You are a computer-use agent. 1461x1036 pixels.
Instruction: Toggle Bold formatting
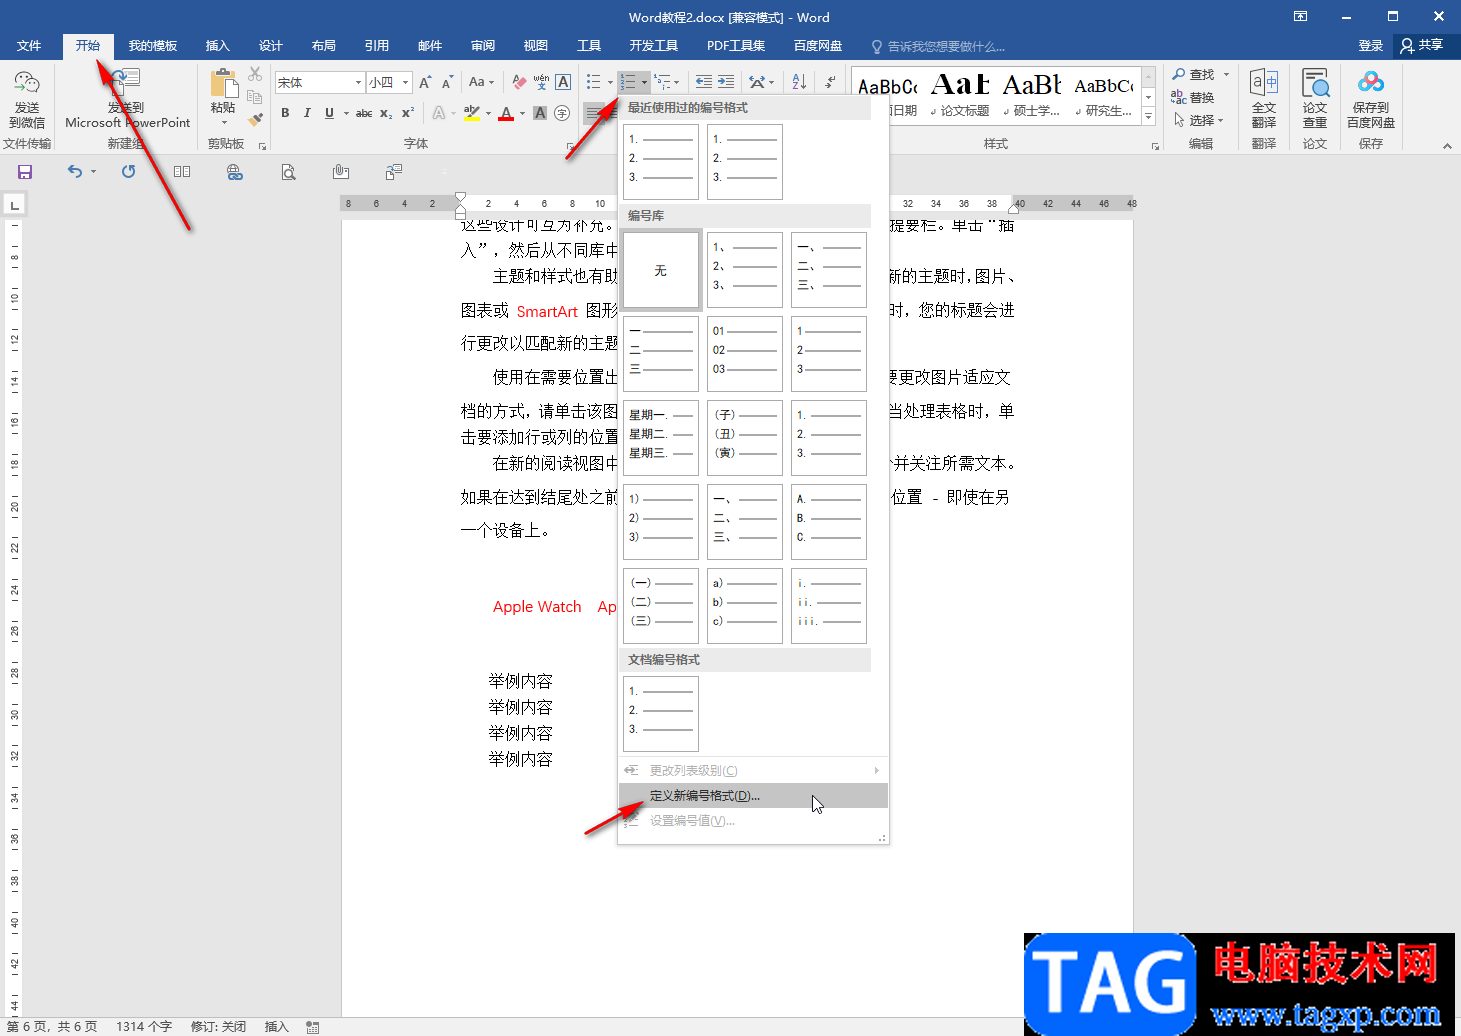285,113
